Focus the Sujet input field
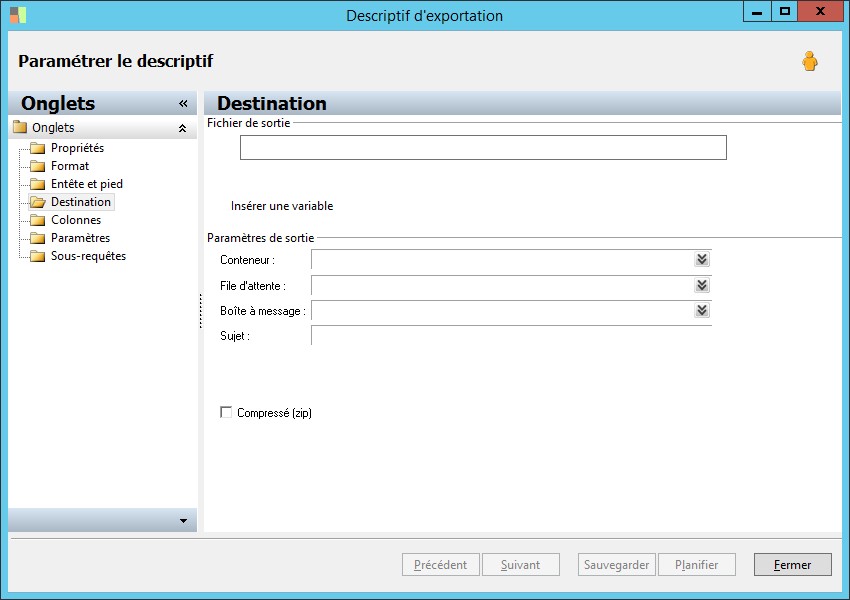 pyautogui.click(x=511, y=336)
